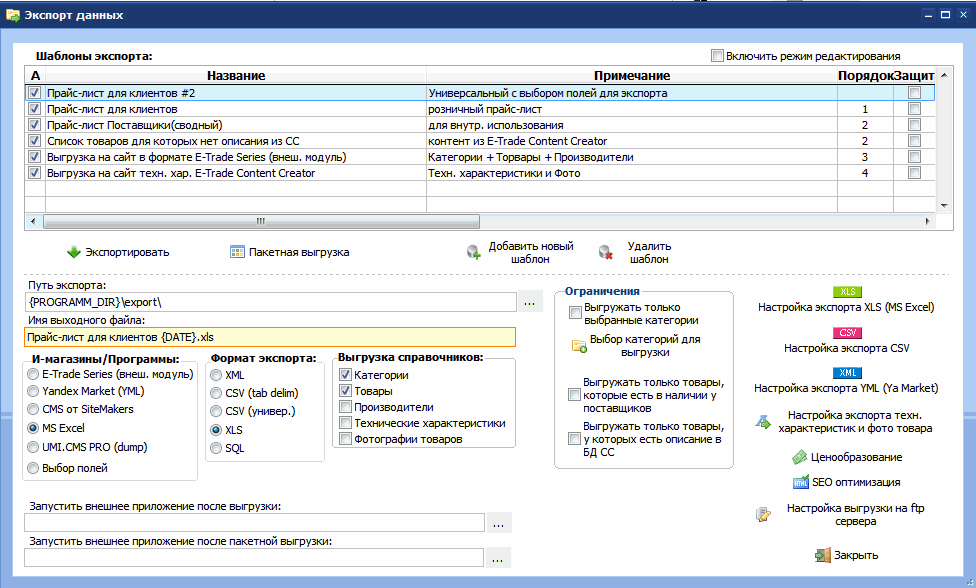Select row Список товаров для которых нет описания
The image size is (976, 588).
click(479, 141)
